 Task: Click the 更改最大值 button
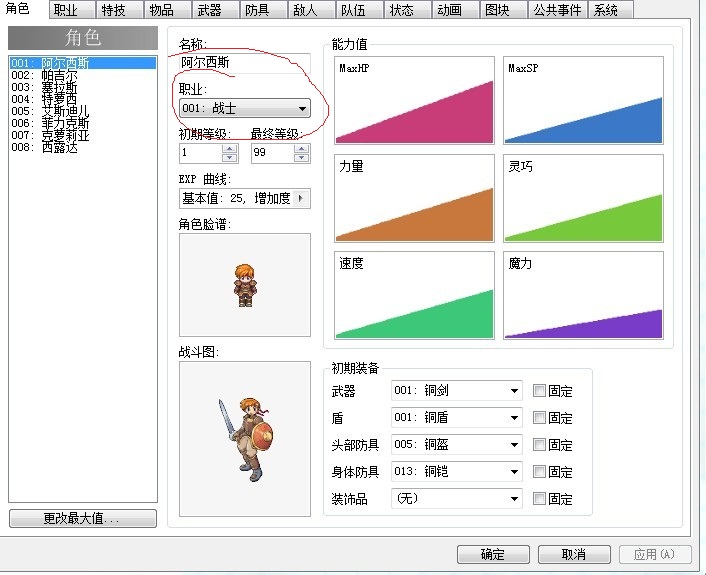pos(83,518)
